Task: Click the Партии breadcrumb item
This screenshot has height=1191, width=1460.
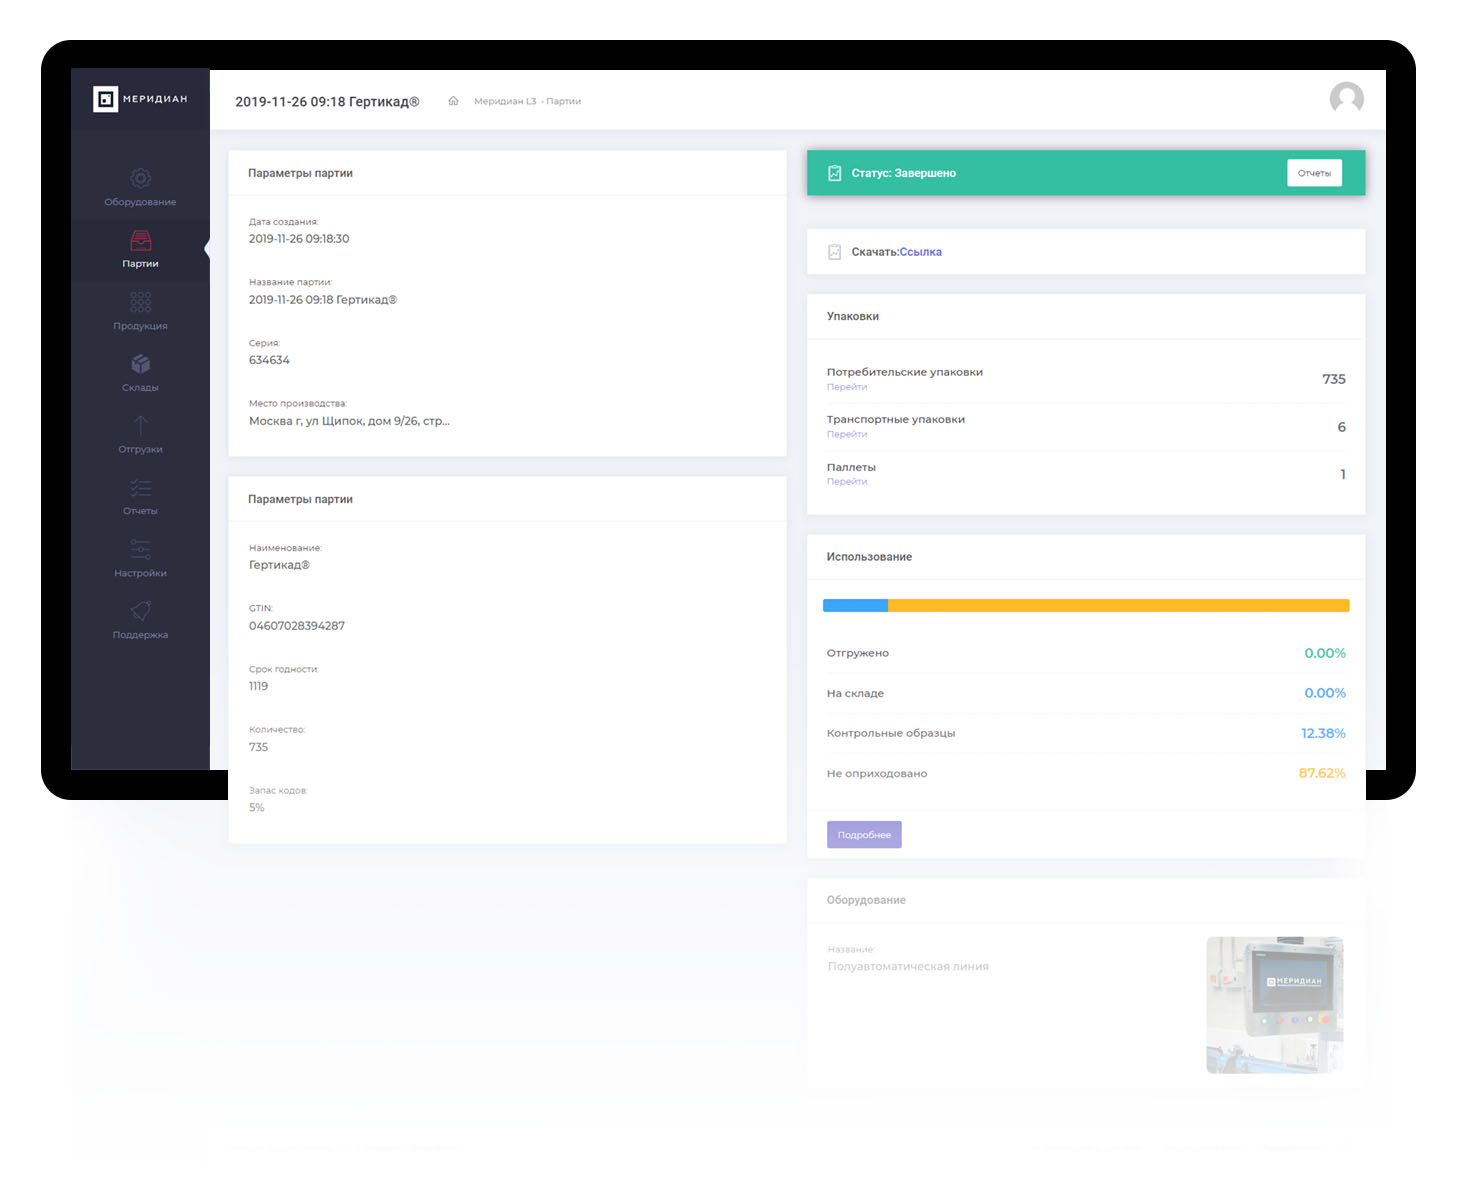Action: pos(563,101)
